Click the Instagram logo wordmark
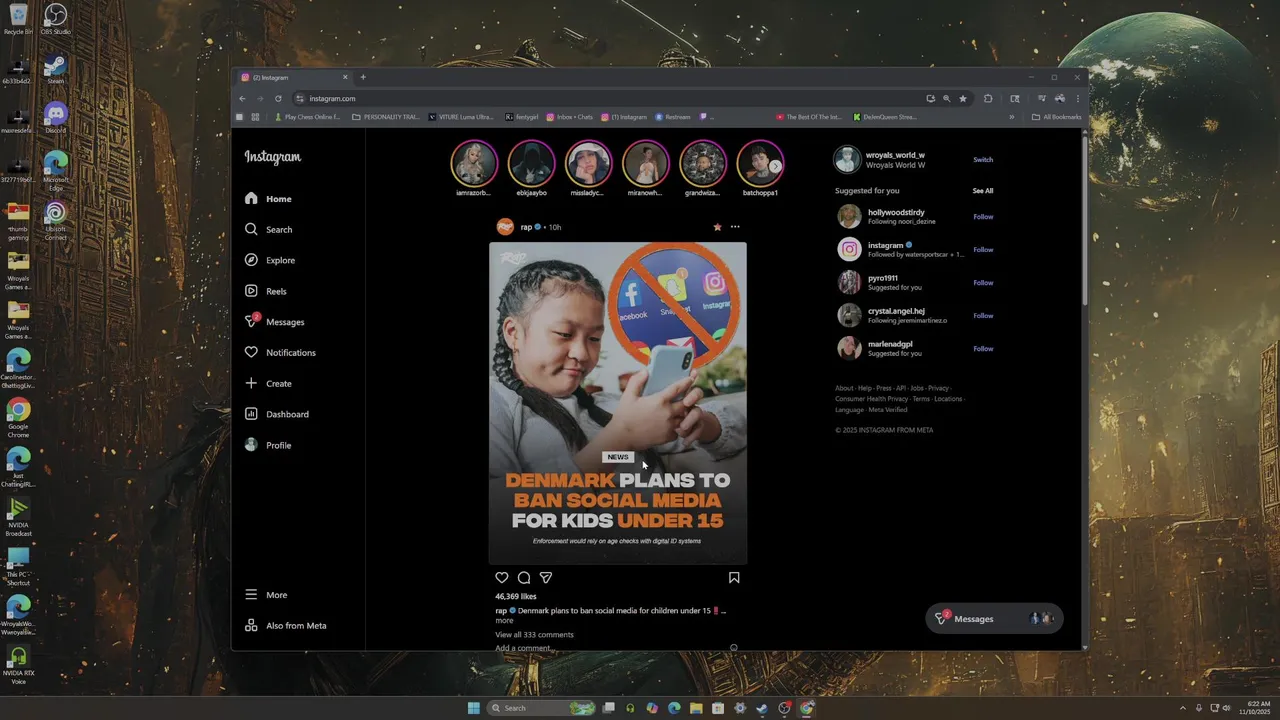 pyautogui.click(x=272, y=157)
